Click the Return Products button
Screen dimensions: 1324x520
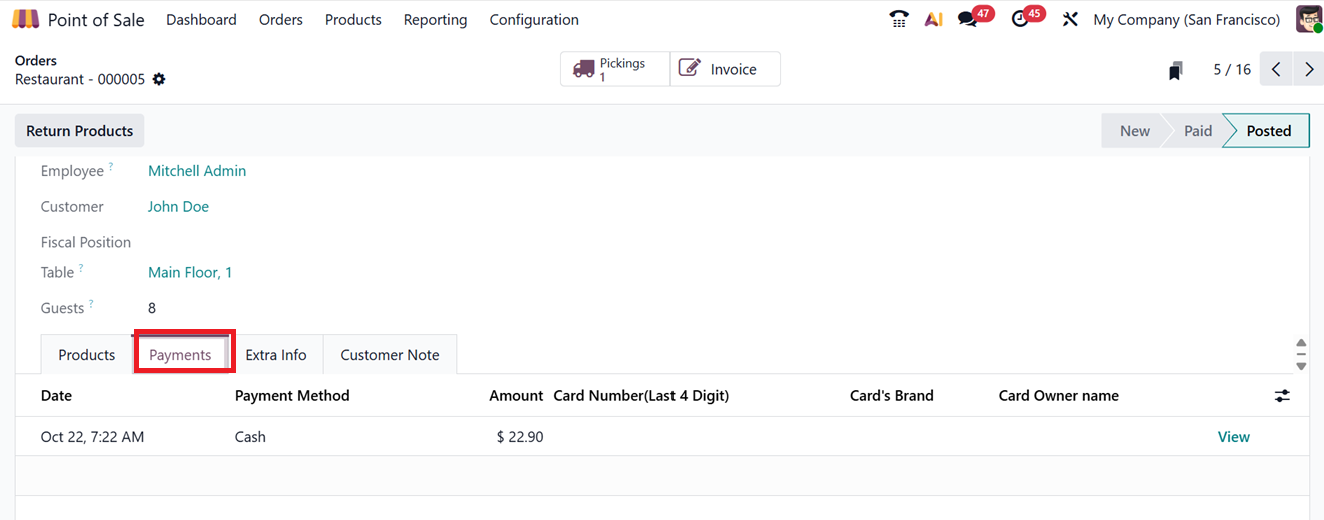point(80,131)
